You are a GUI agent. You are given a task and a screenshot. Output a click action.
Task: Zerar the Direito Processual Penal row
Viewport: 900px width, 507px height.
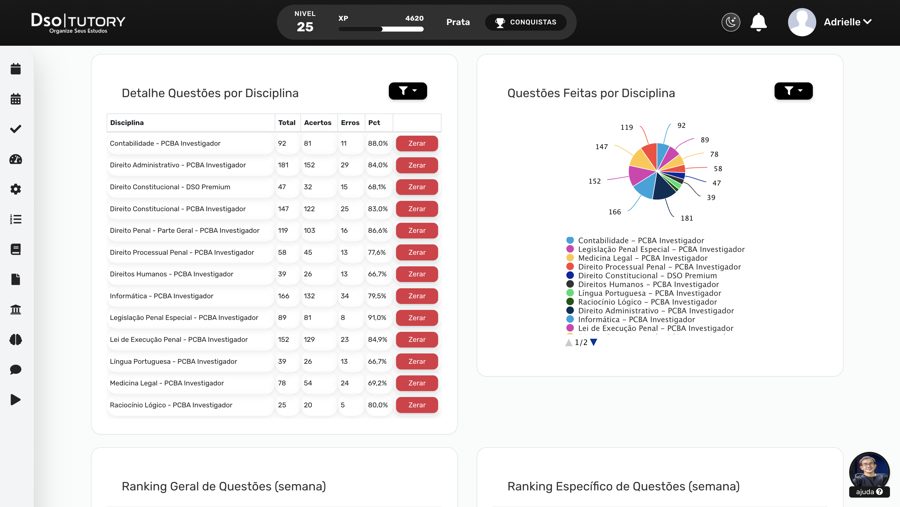(x=417, y=253)
